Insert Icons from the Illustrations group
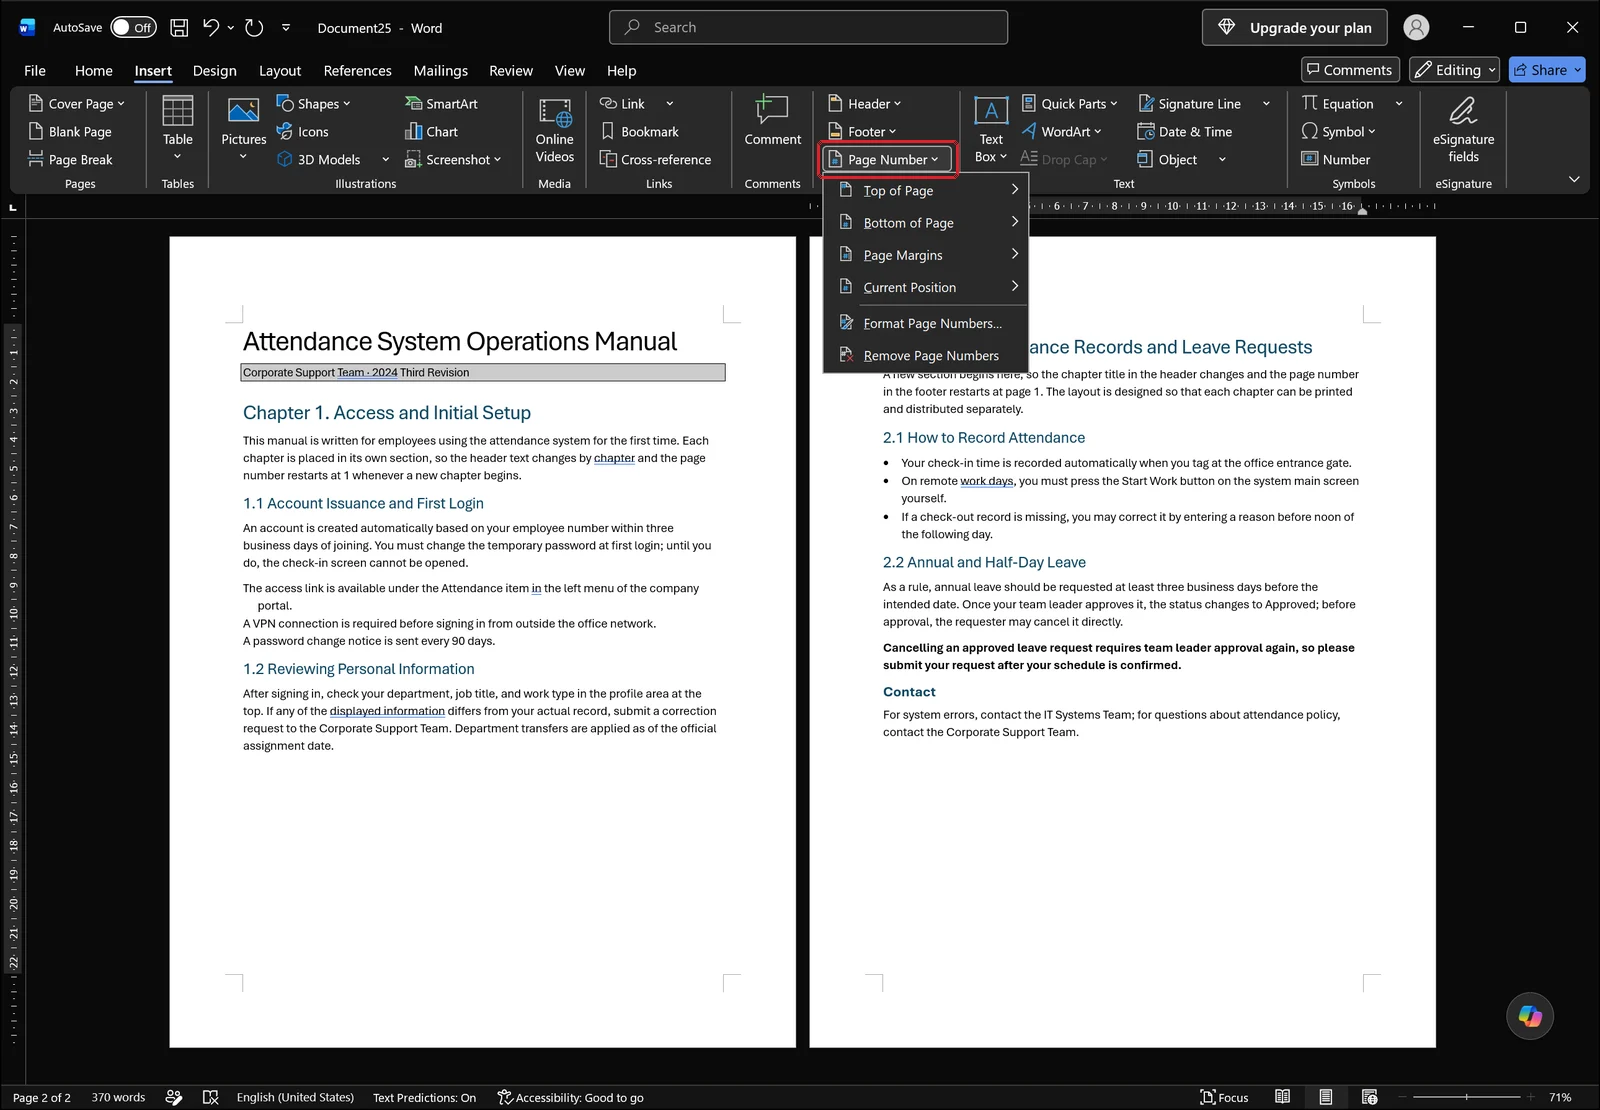 pyautogui.click(x=303, y=132)
